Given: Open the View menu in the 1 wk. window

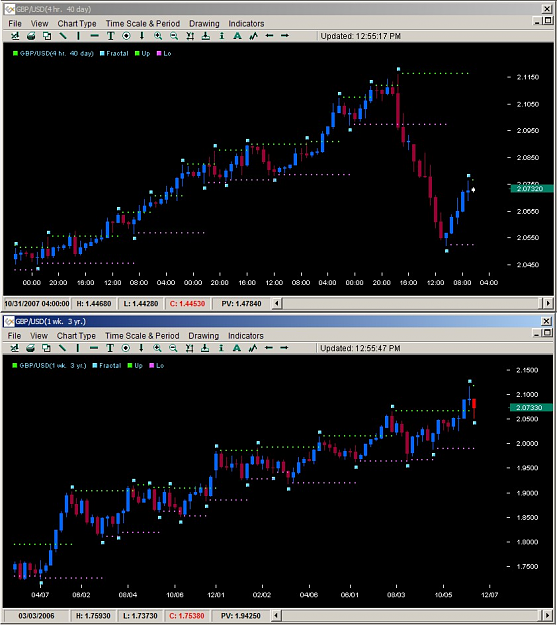Looking at the screenshot, I should [x=39, y=336].
